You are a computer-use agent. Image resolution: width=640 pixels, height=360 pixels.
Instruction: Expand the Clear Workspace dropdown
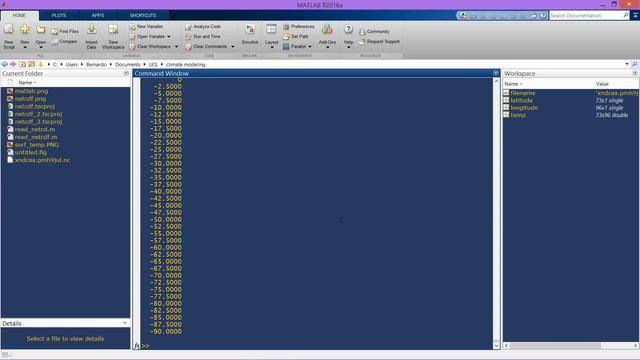tap(176, 47)
